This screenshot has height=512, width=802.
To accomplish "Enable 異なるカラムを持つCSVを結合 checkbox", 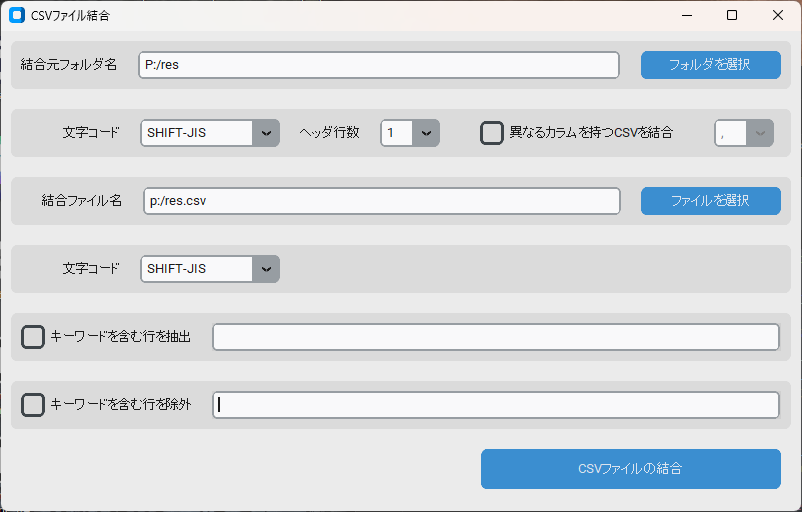I will coord(492,133).
